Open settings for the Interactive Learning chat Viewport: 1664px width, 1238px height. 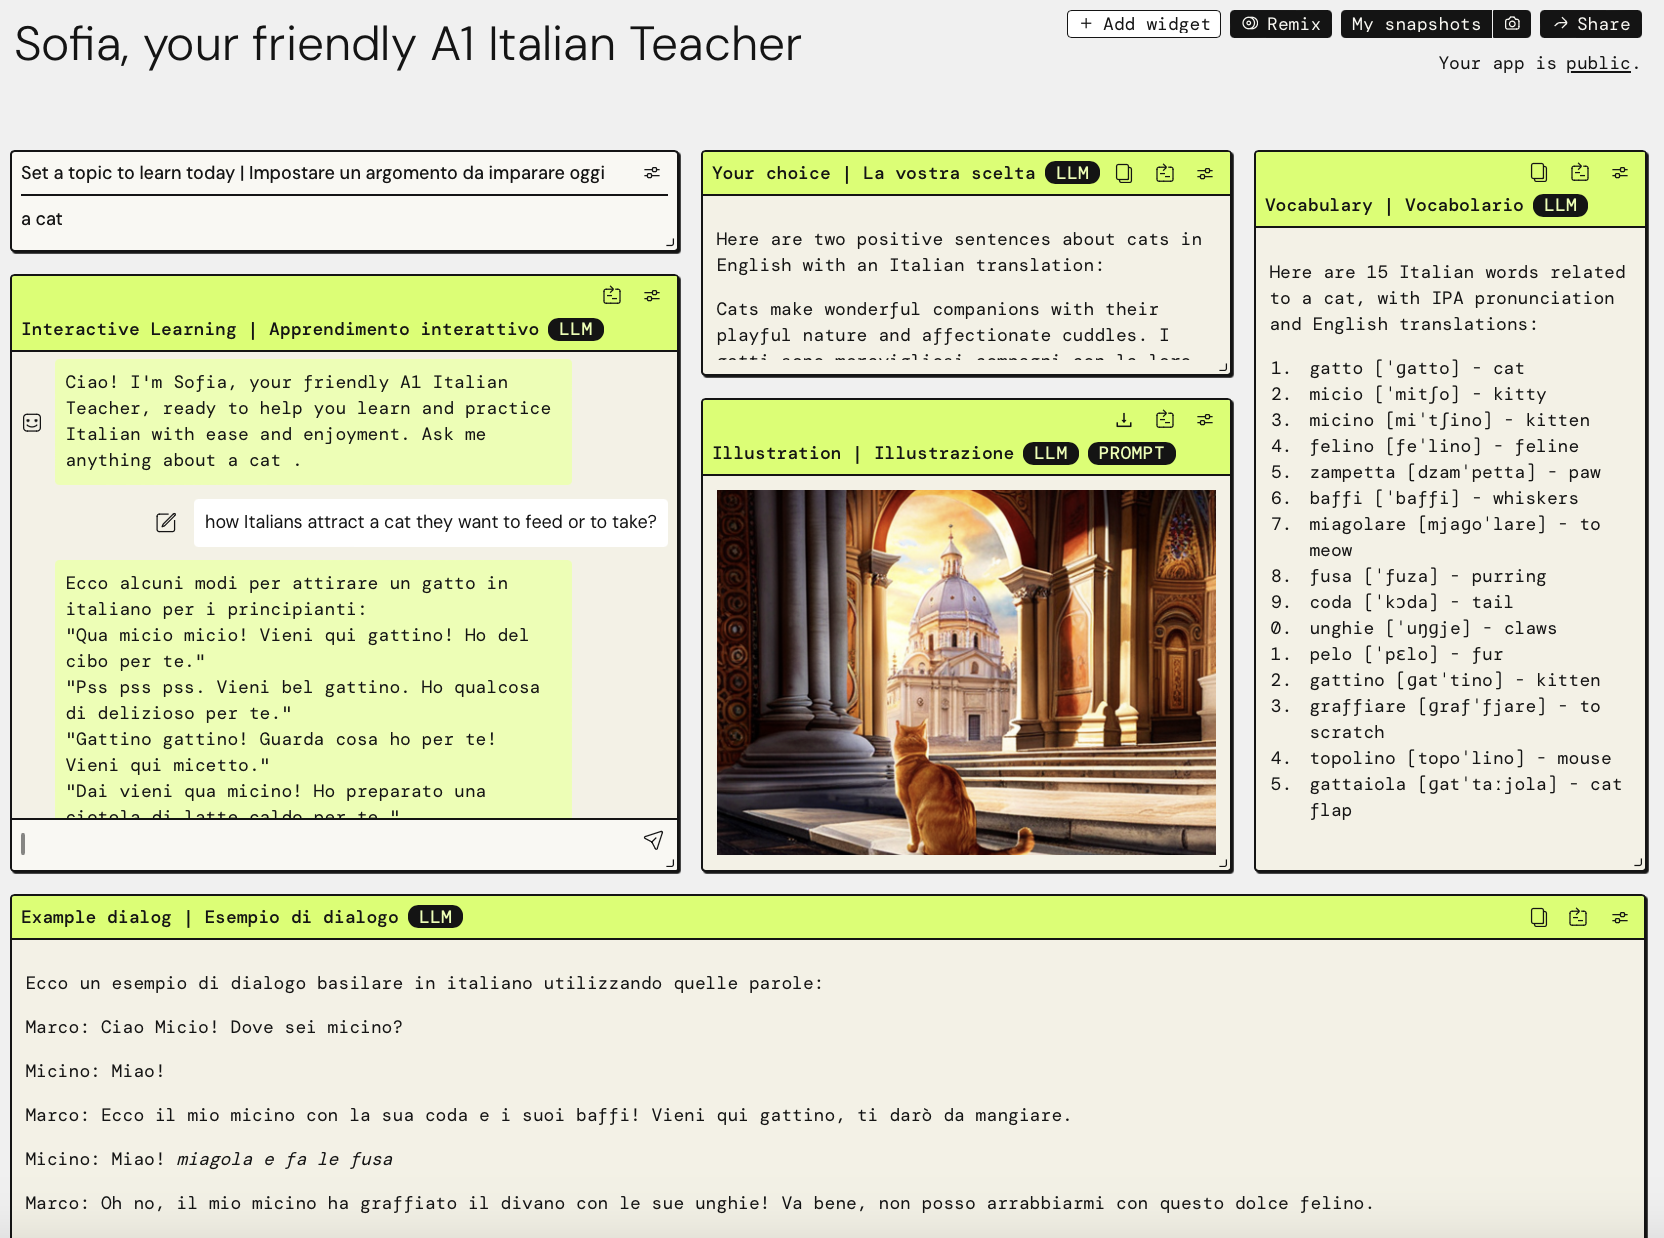point(653,295)
